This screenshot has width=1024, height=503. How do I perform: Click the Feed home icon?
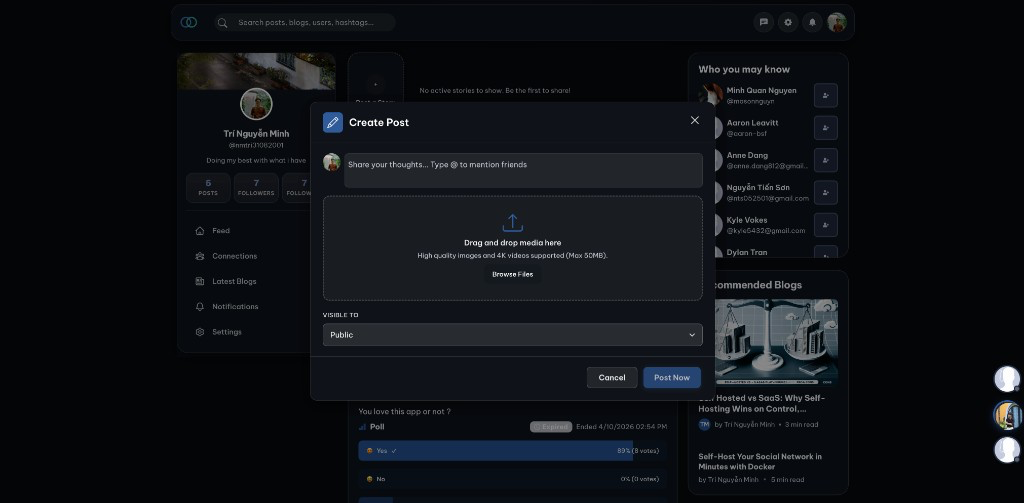pos(200,231)
